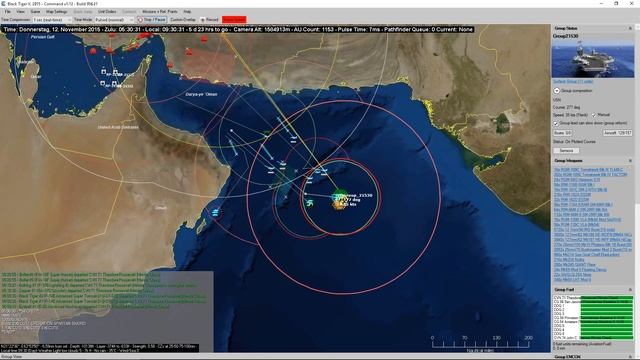Expand the Group composition section
This screenshot has height=360, width=640.
tap(557, 91)
